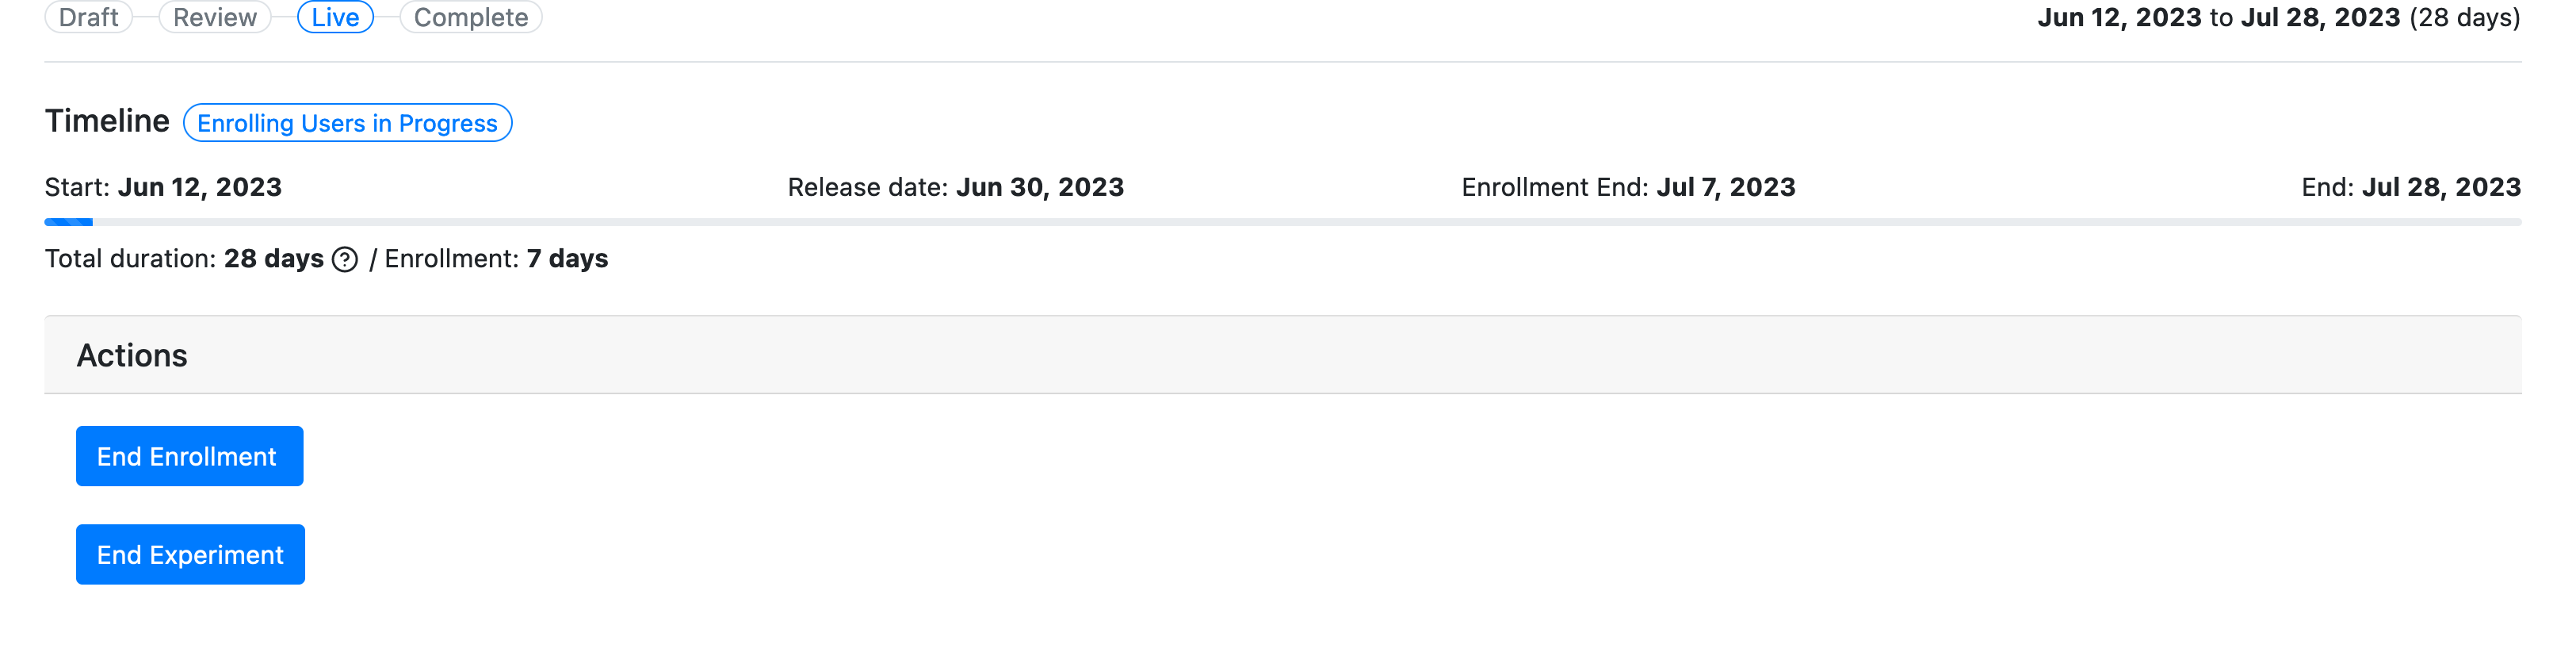Click the filled portion of the timeline bar

69,222
